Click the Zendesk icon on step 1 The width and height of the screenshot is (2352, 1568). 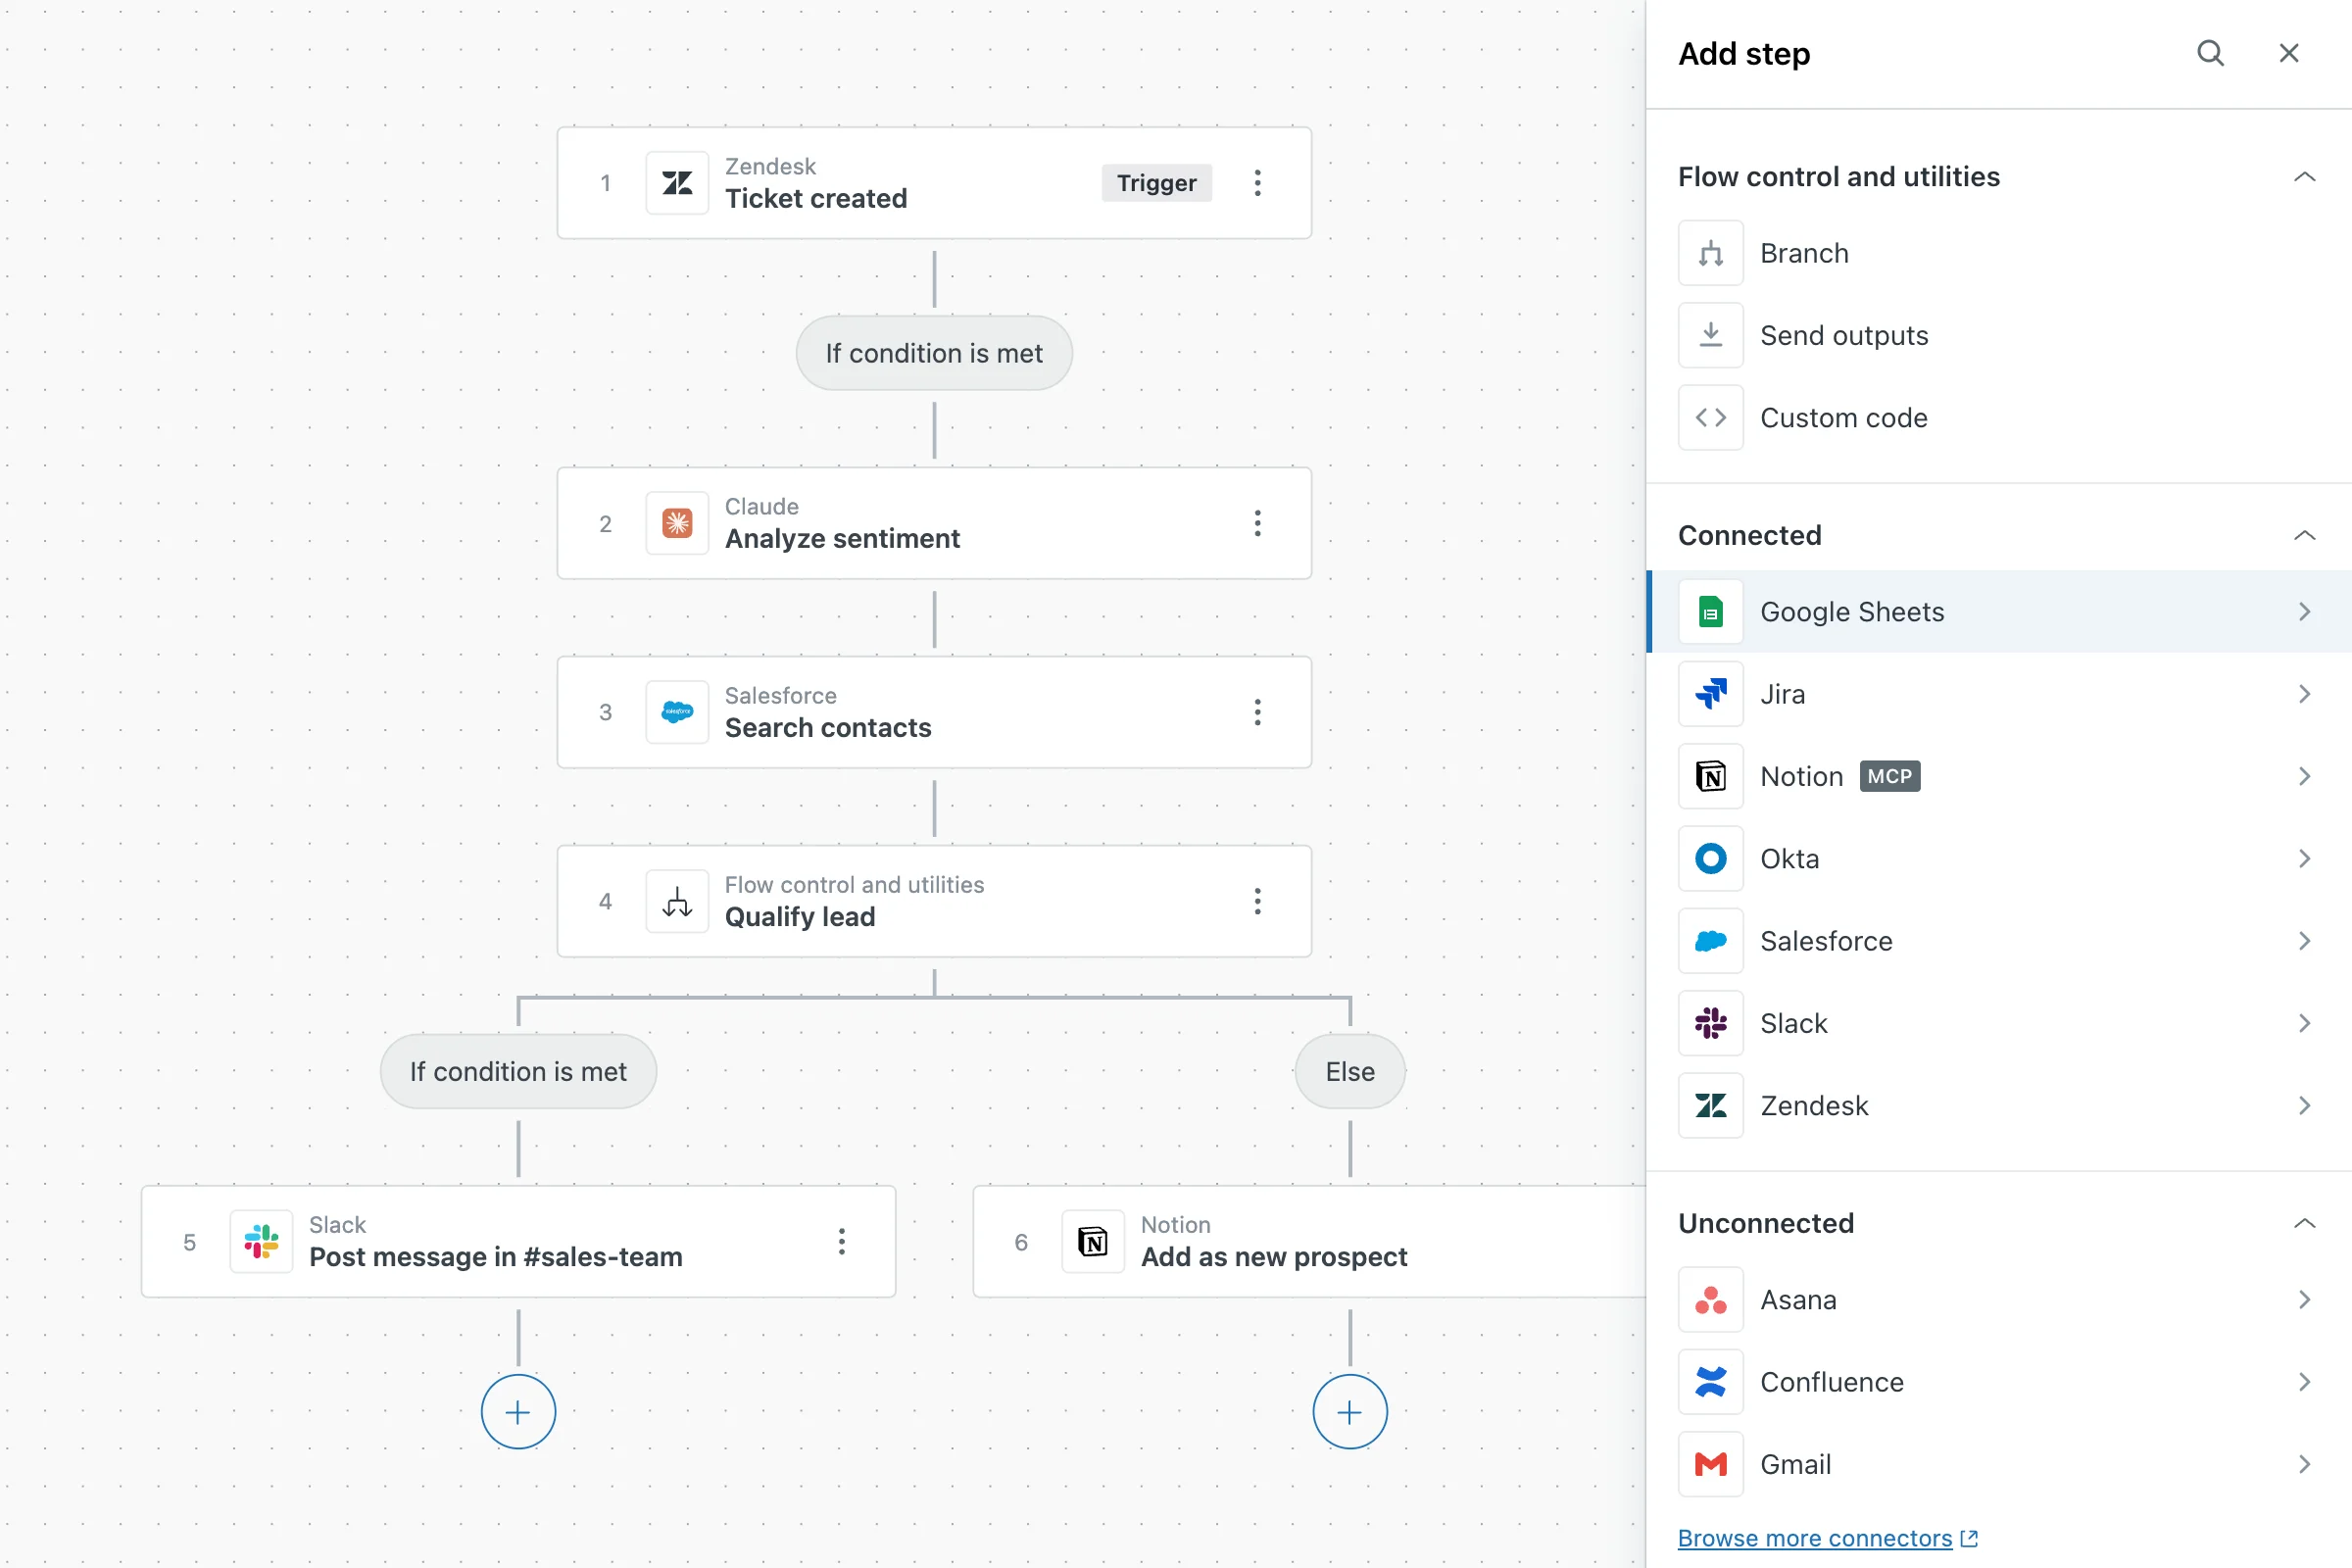coord(677,183)
